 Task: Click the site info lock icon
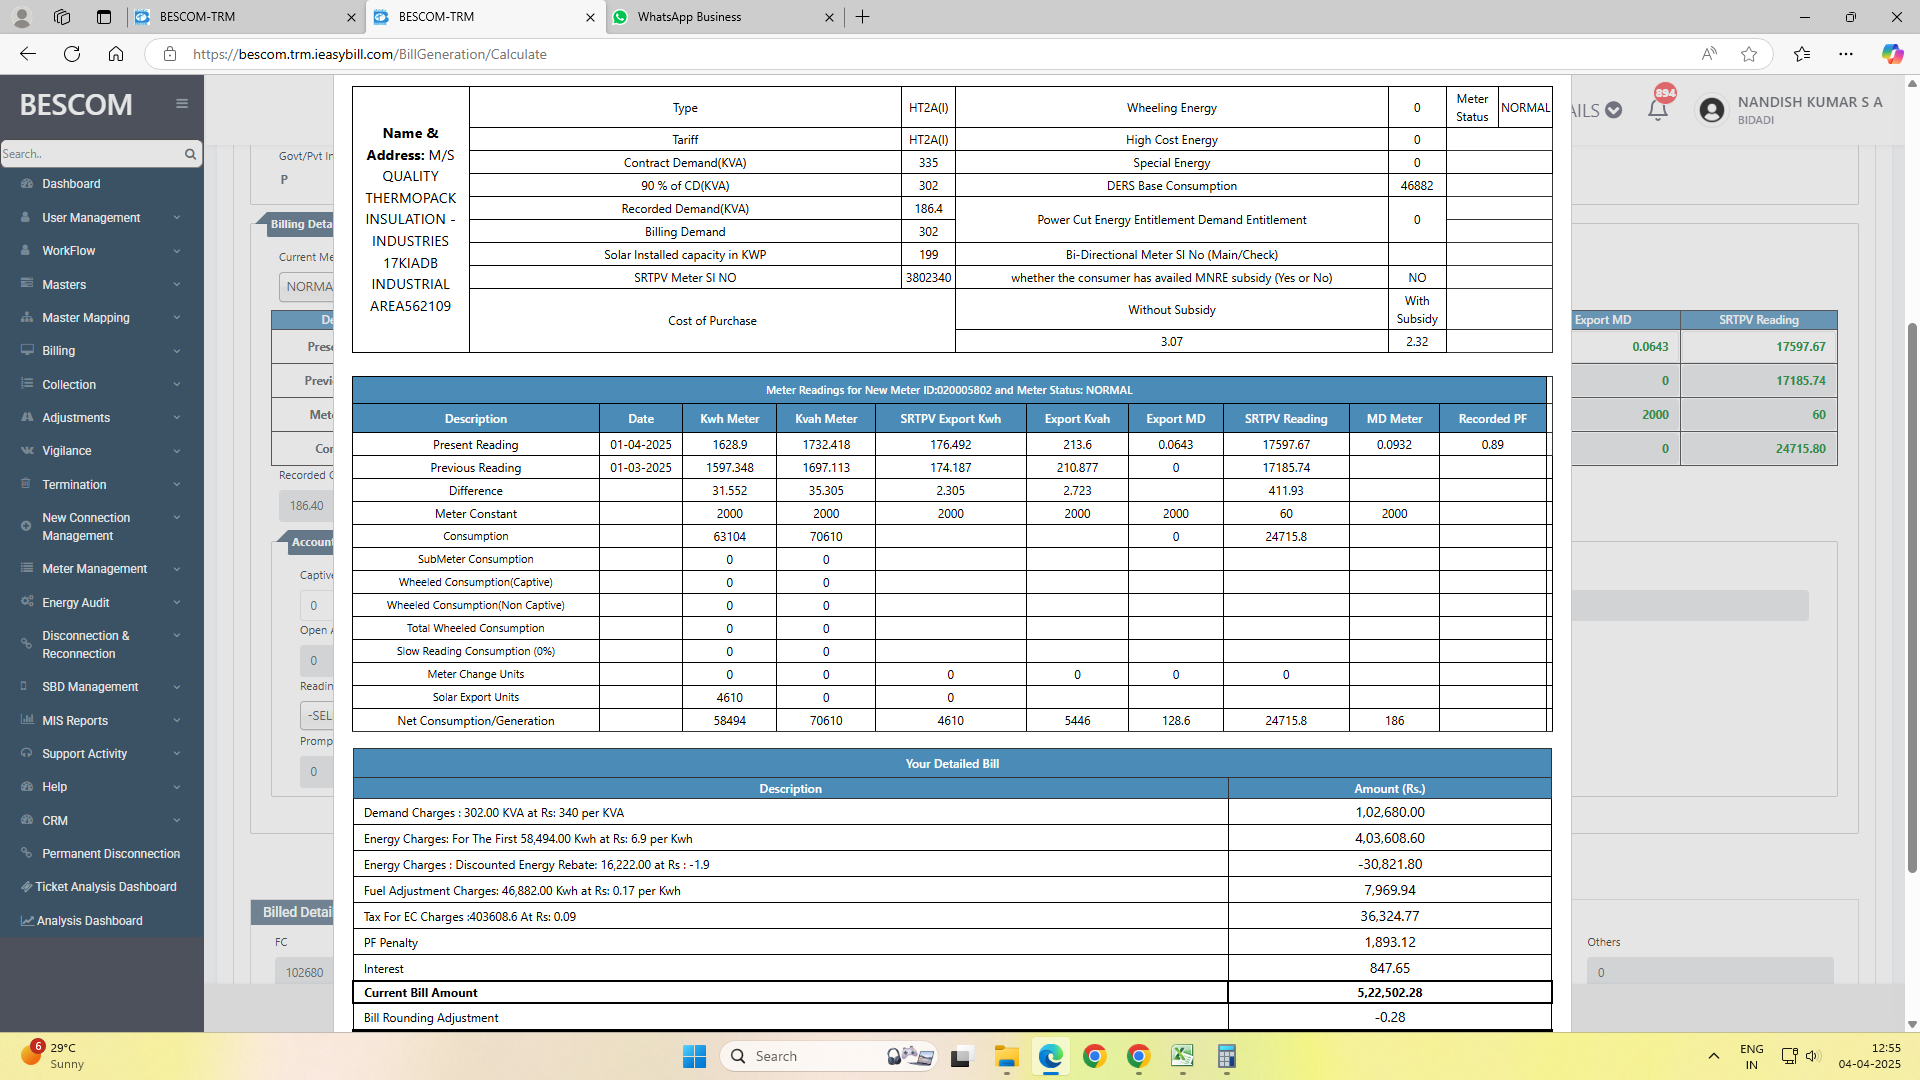pos(170,54)
